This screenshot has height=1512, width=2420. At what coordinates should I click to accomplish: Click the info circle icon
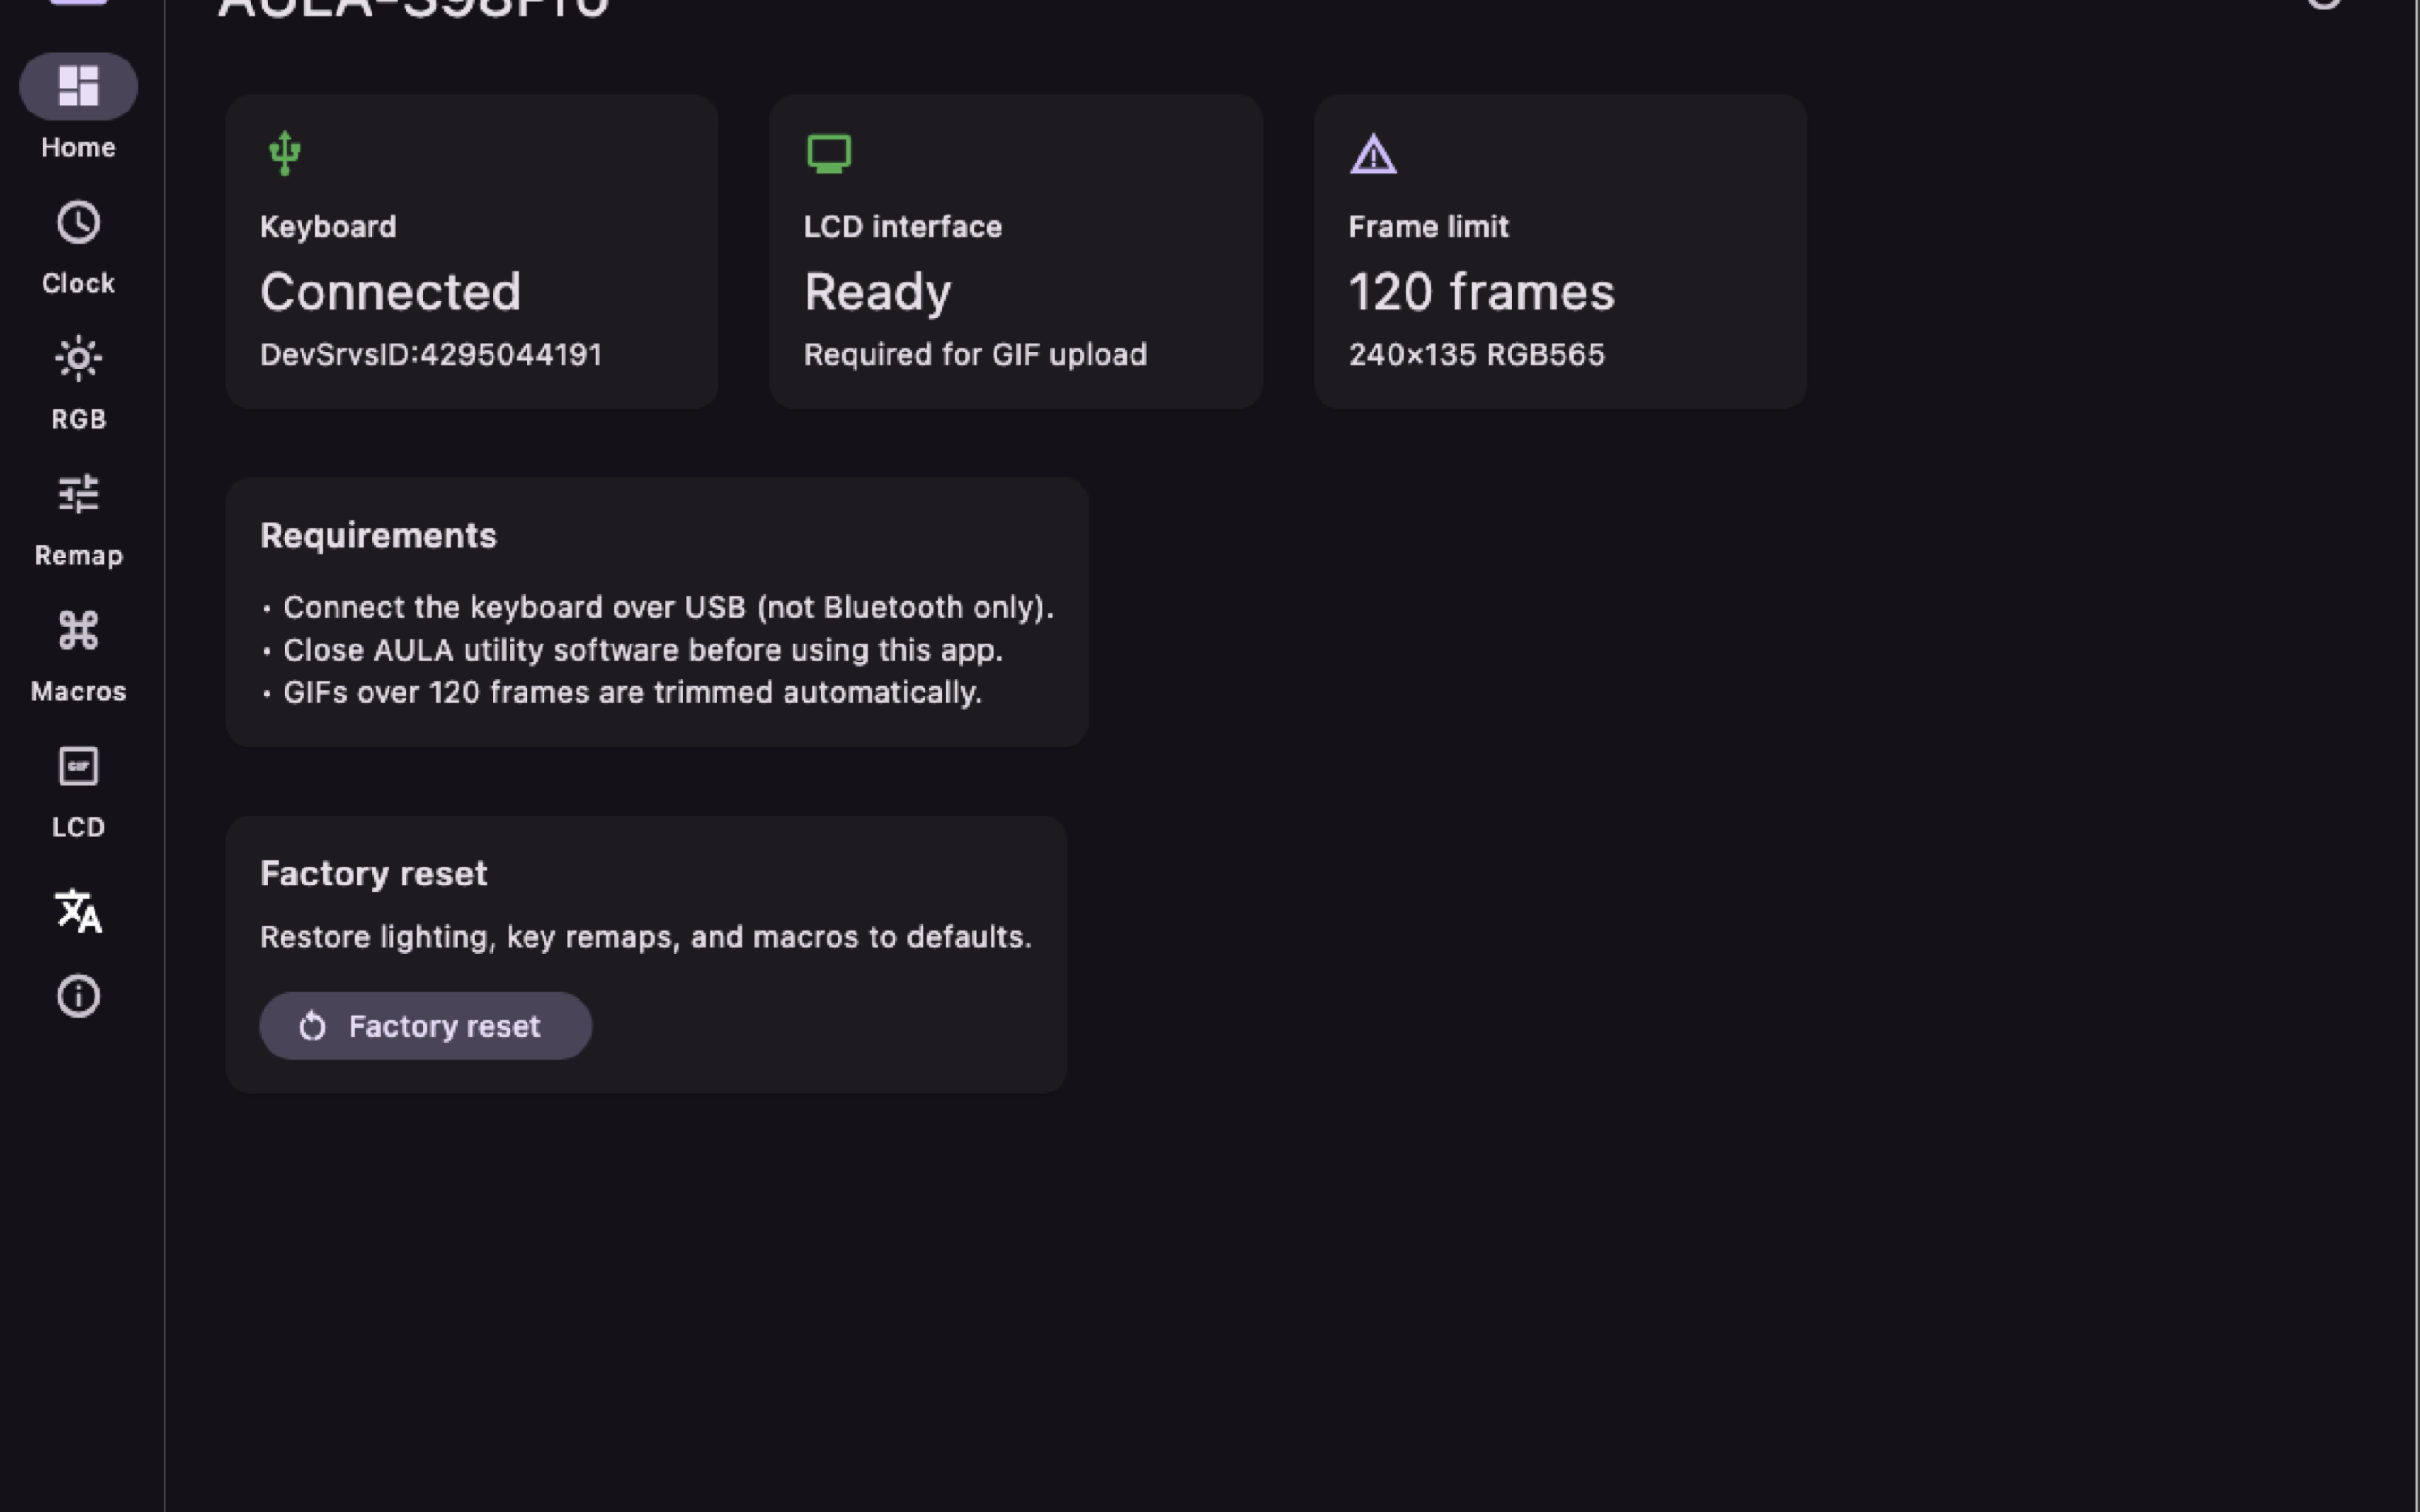pyautogui.click(x=78, y=996)
